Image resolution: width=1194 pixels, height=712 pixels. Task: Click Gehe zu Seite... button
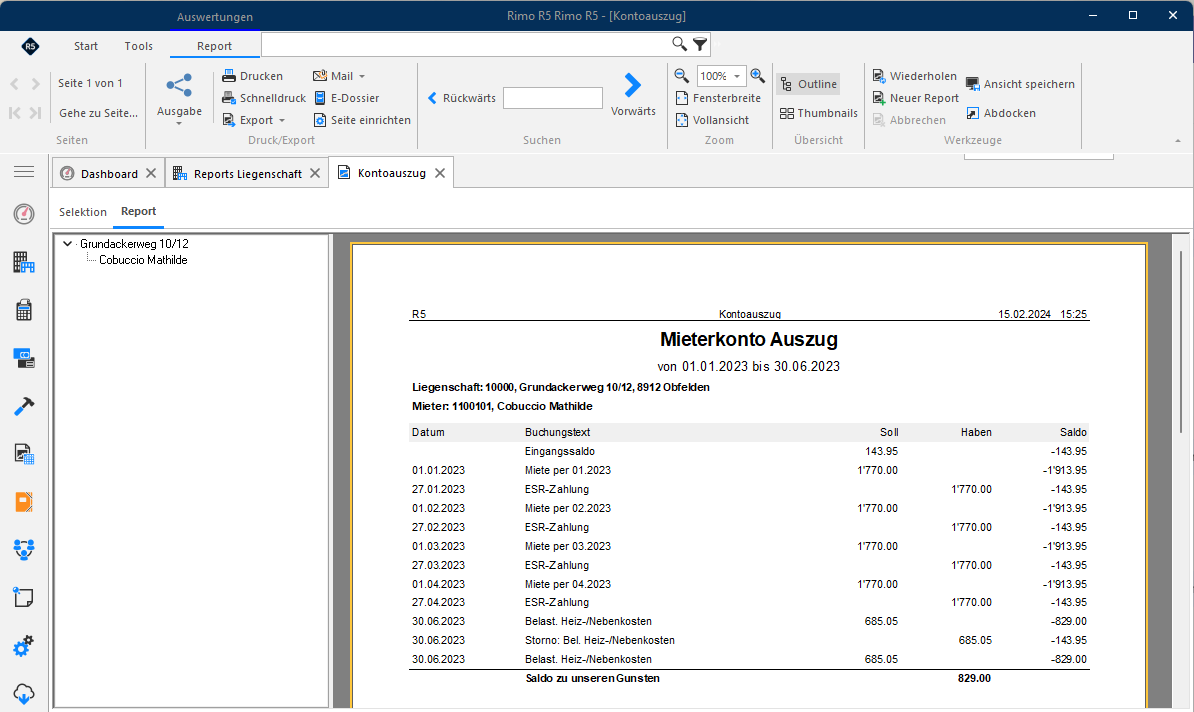tap(98, 113)
